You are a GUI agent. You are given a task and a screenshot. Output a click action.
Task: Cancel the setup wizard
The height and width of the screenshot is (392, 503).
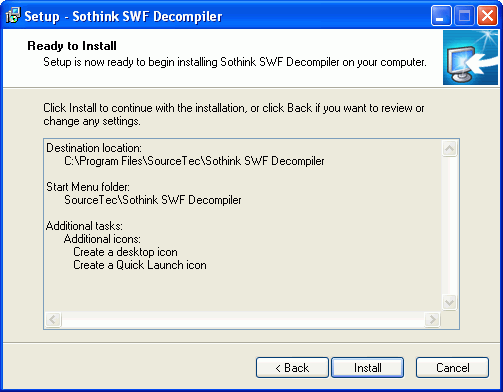pyautogui.click(x=452, y=368)
